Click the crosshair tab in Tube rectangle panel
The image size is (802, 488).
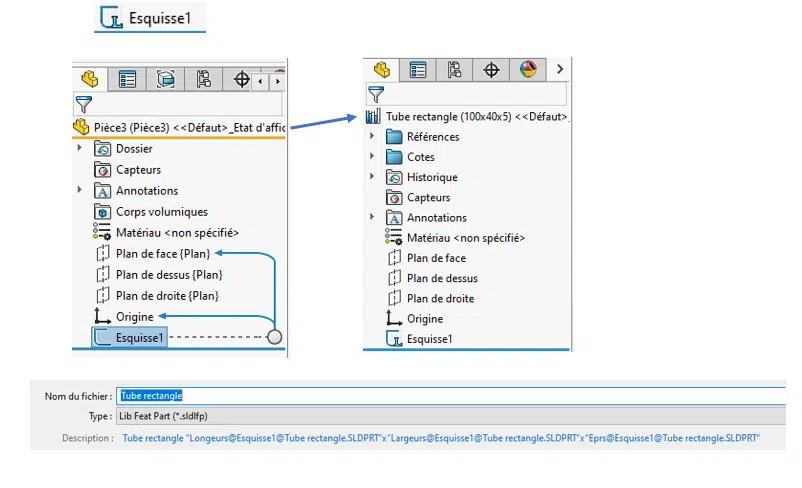click(491, 69)
